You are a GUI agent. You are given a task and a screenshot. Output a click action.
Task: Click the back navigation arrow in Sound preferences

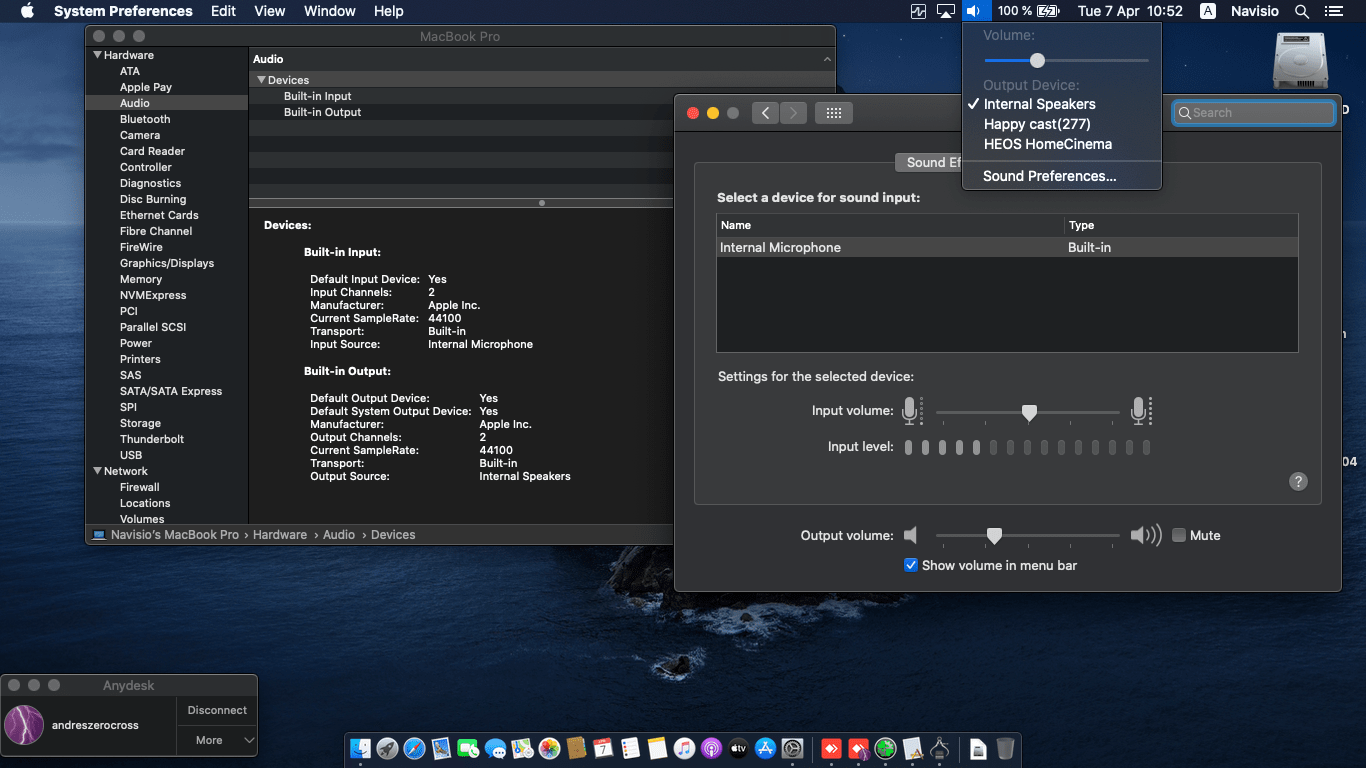point(765,113)
